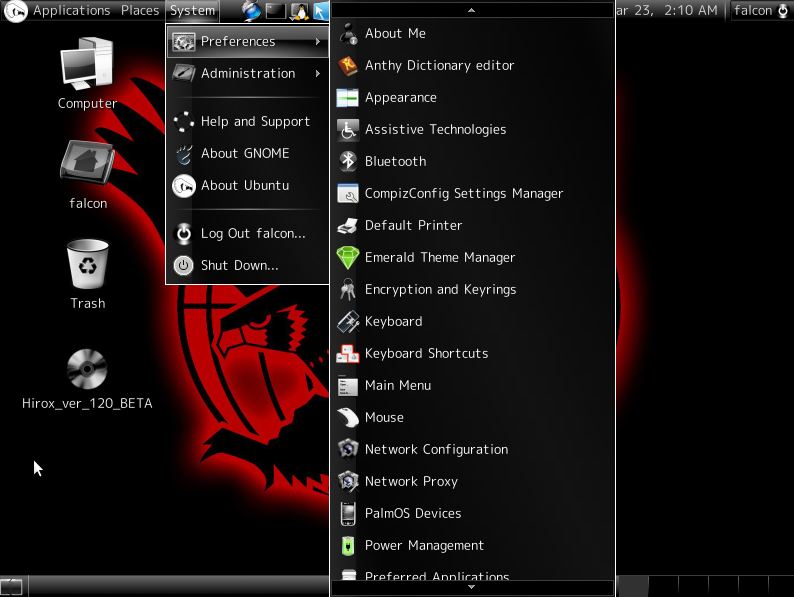Click the Shut Down power icon

click(183, 265)
